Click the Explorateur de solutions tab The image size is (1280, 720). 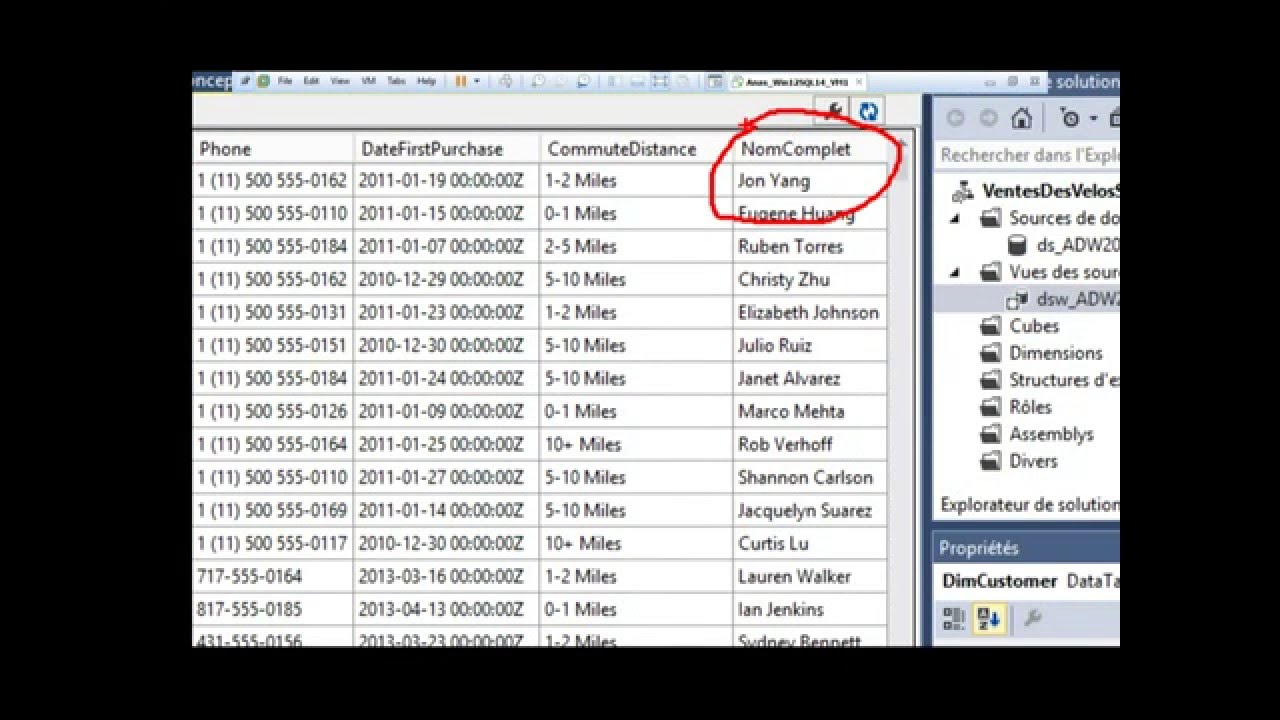click(x=1030, y=504)
